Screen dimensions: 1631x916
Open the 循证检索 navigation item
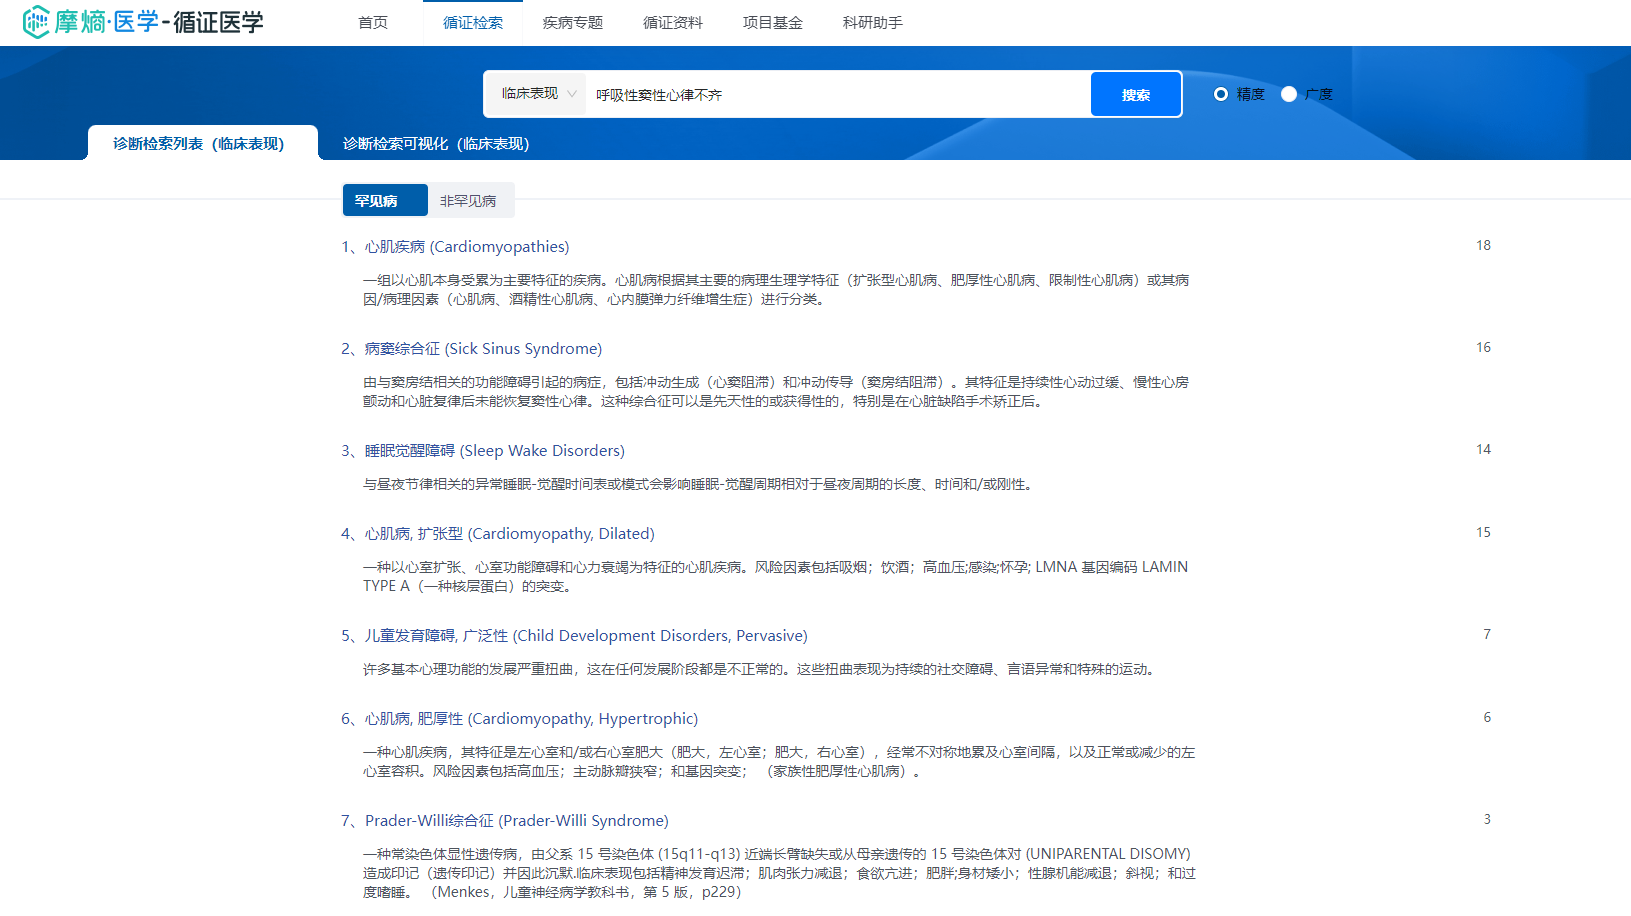click(473, 23)
